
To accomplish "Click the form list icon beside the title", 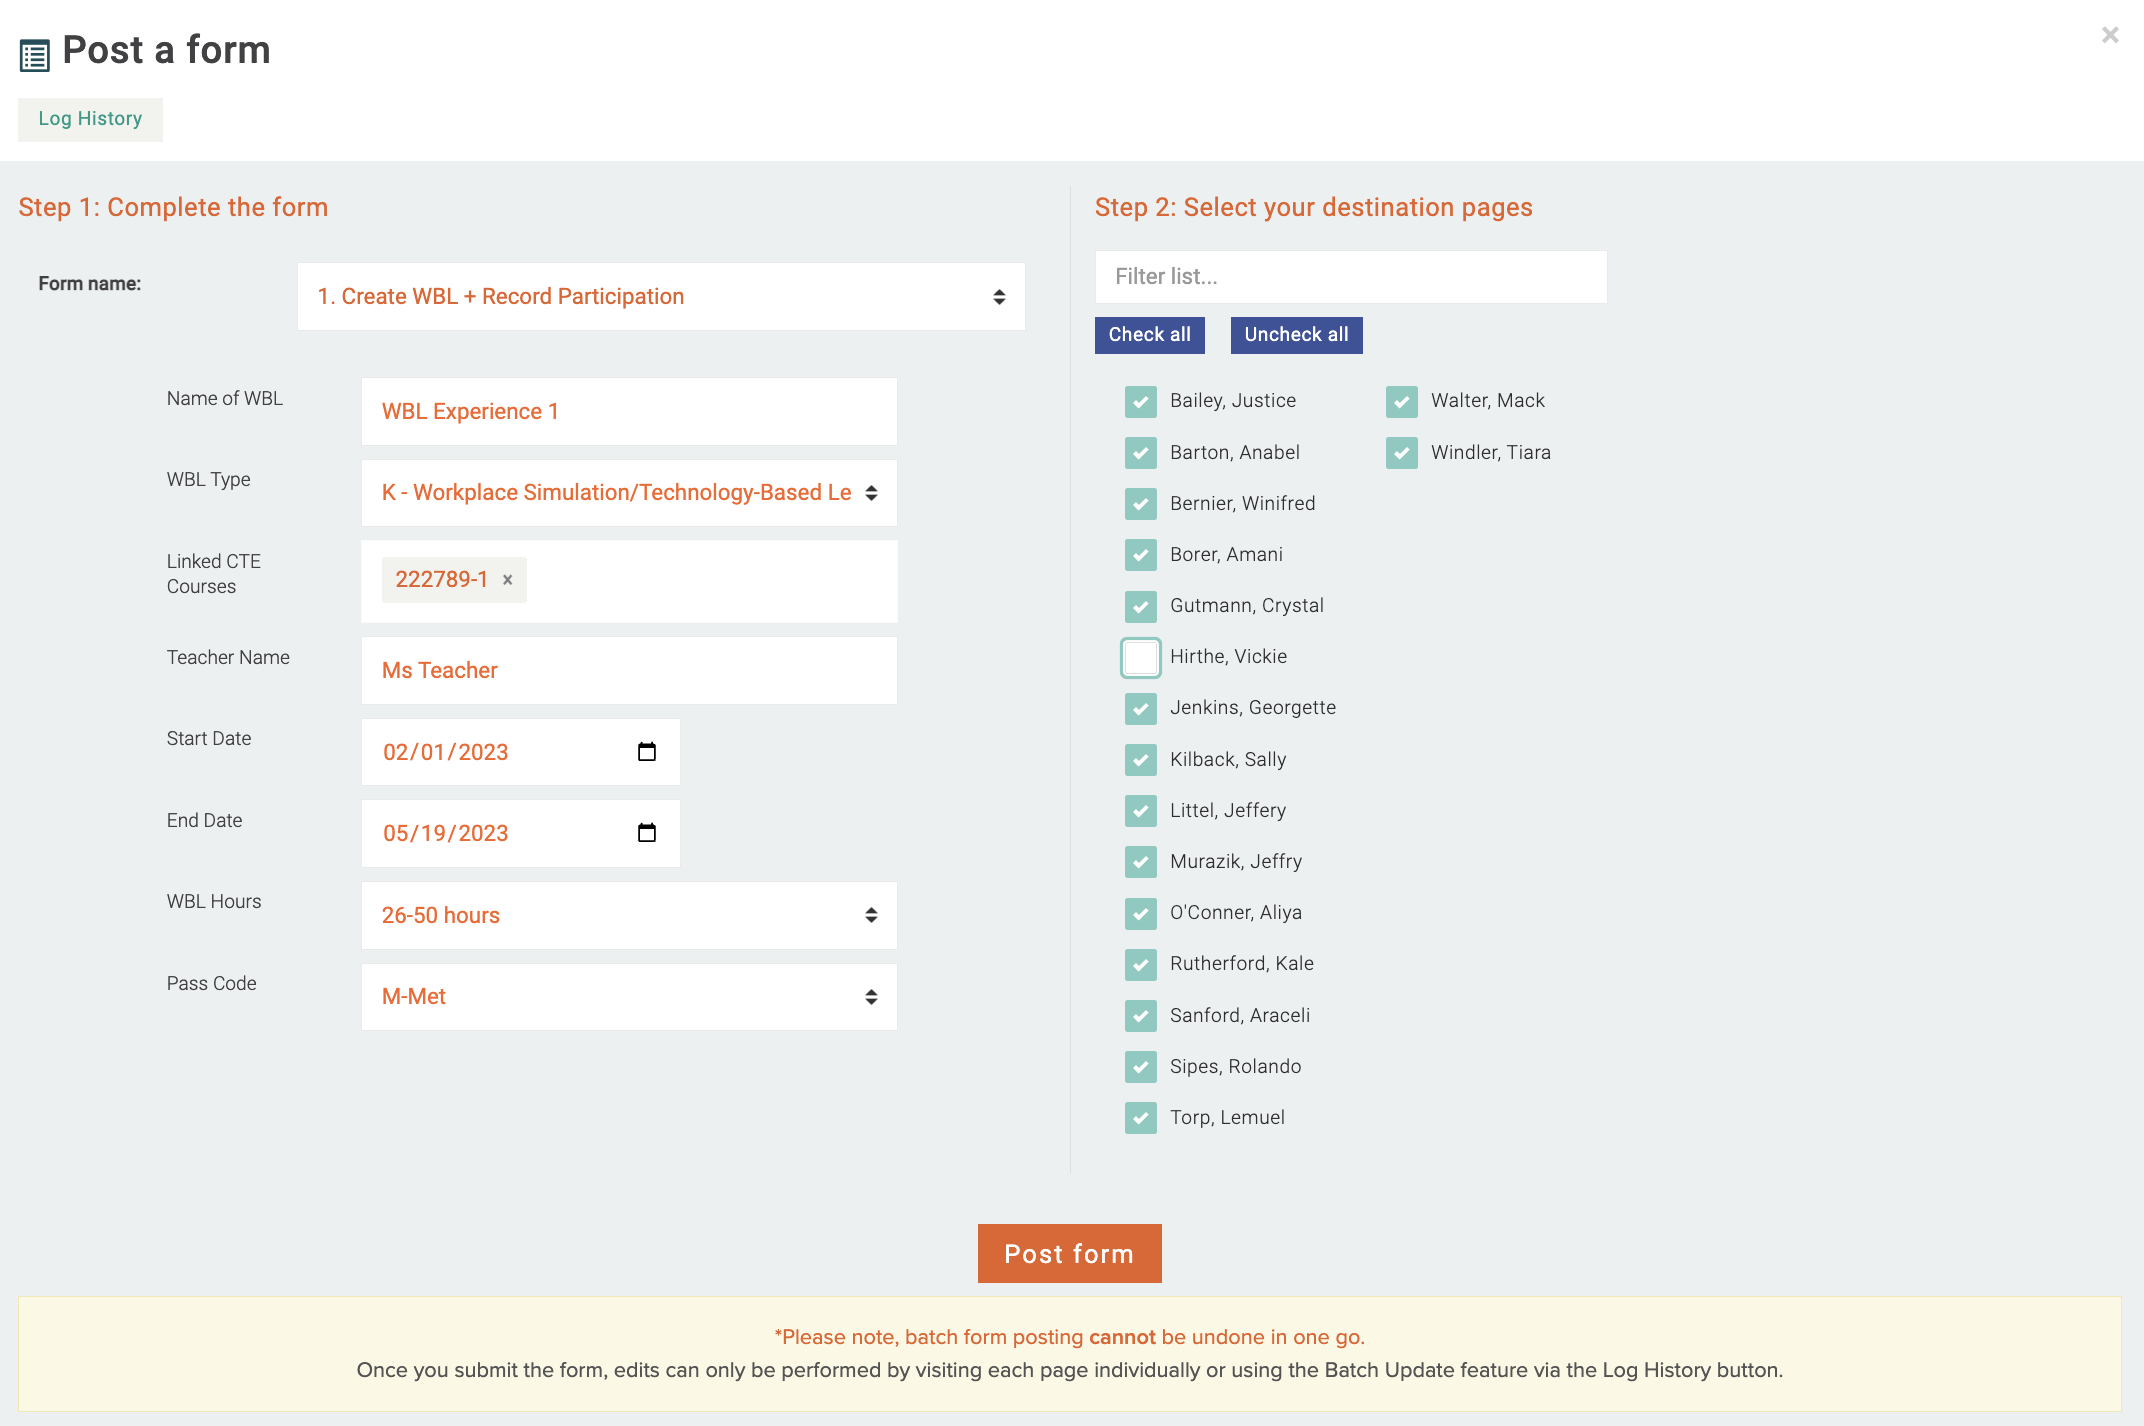I will (35, 55).
